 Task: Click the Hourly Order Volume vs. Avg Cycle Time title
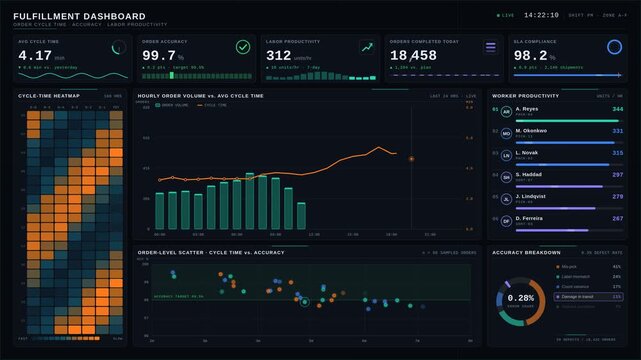pyautogui.click(x=201, y=96)
